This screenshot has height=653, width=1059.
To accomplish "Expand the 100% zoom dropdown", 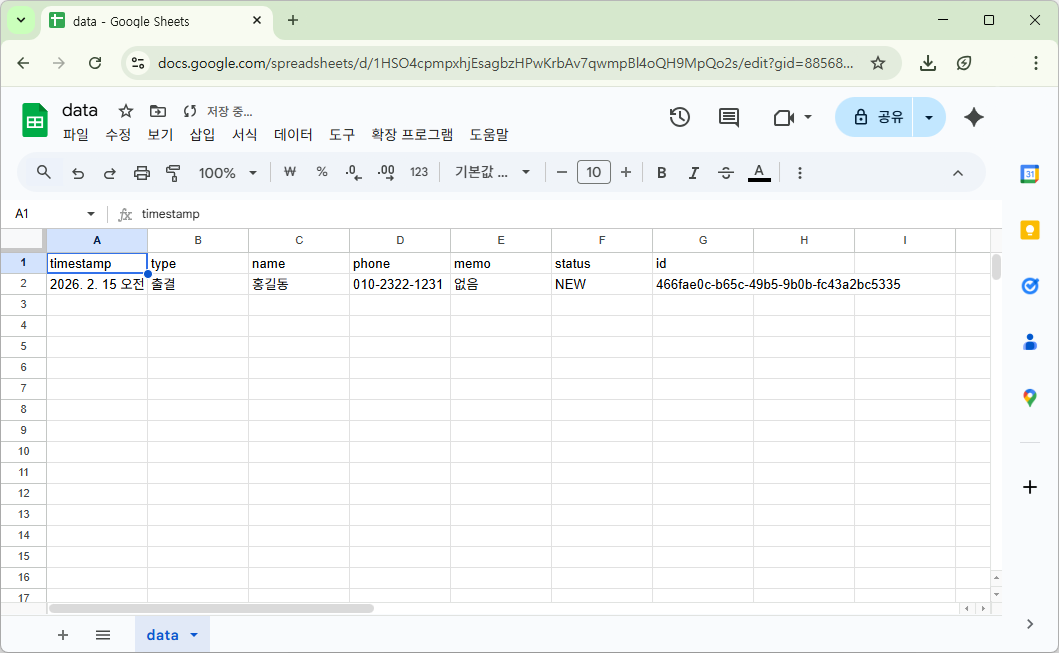I will point(227,172).
